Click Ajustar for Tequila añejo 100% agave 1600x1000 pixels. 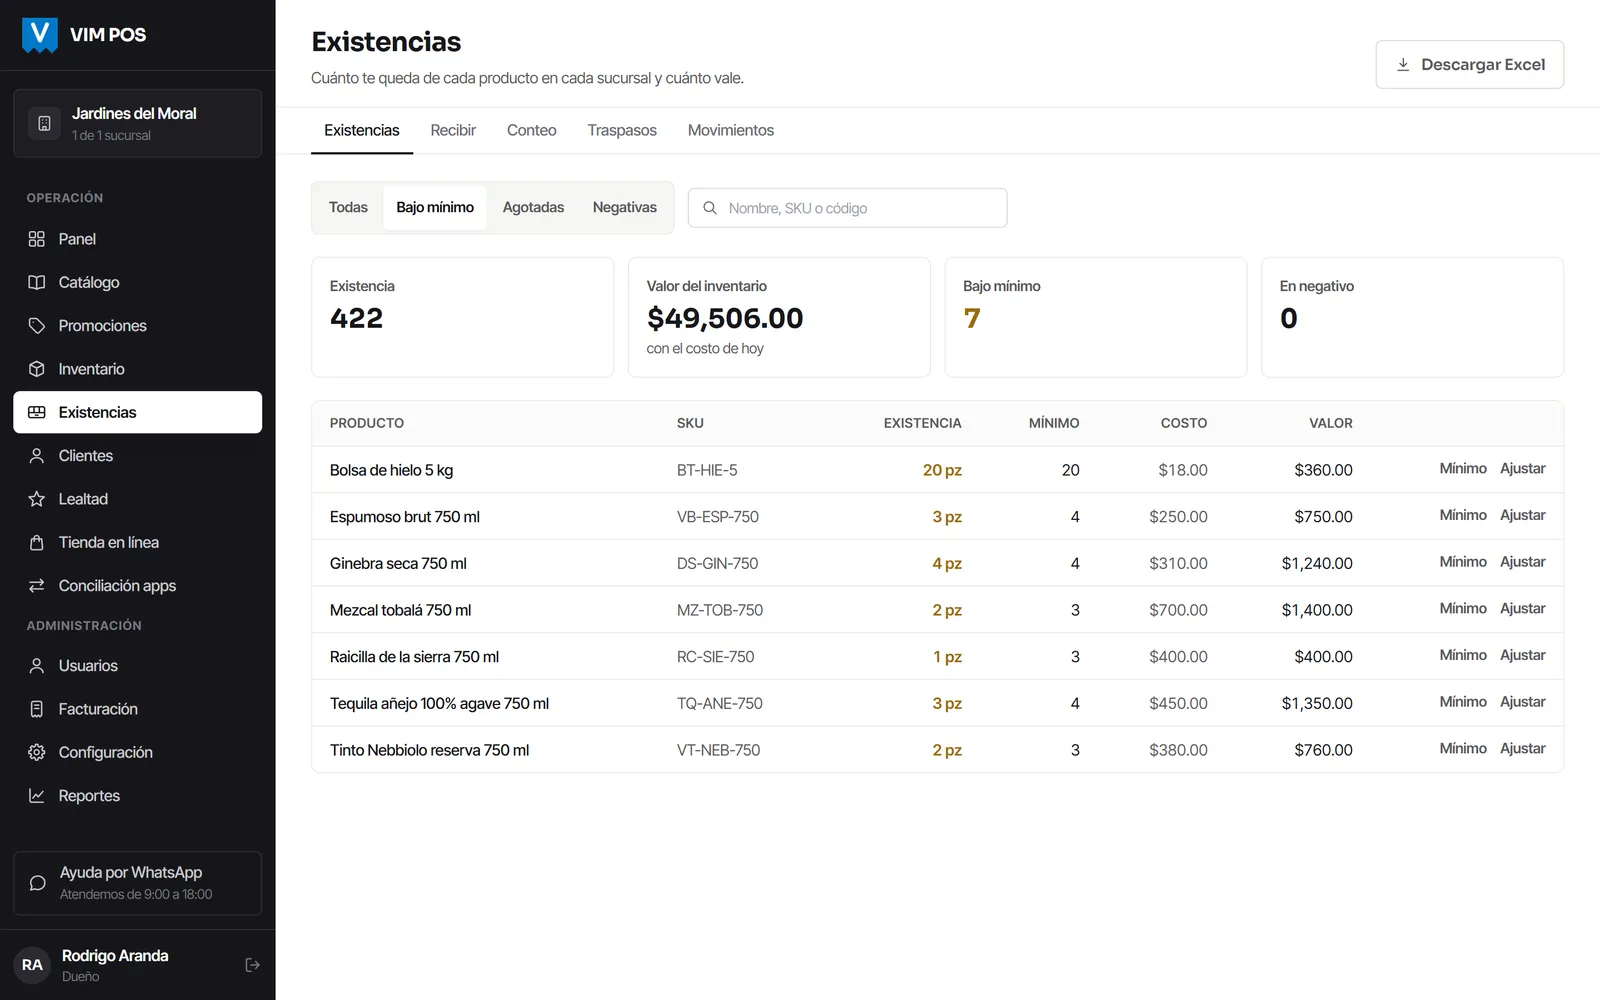1523,702
